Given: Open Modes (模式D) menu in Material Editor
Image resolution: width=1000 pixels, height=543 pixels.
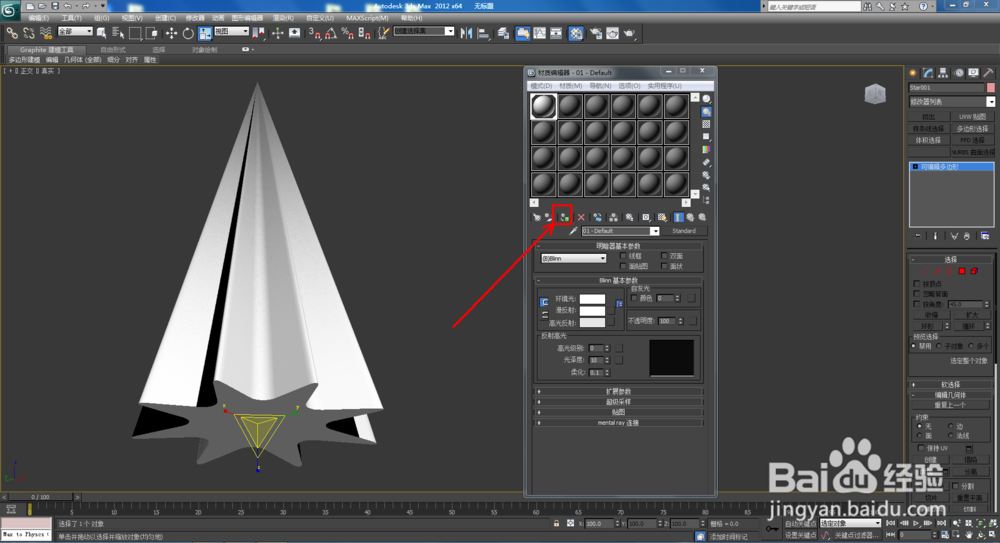Looking at the screenshot, I should tap(541, 86).
